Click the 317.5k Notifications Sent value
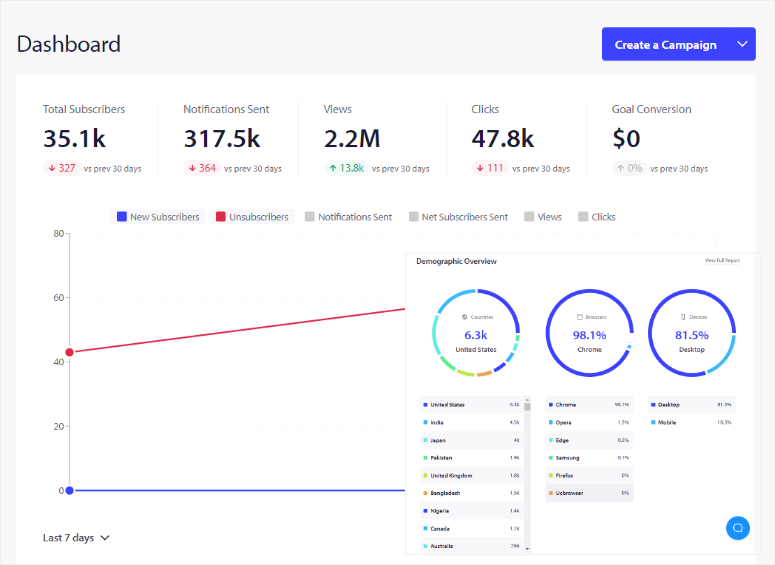Viewport: 775px width, 565px height. click(221, 138)
